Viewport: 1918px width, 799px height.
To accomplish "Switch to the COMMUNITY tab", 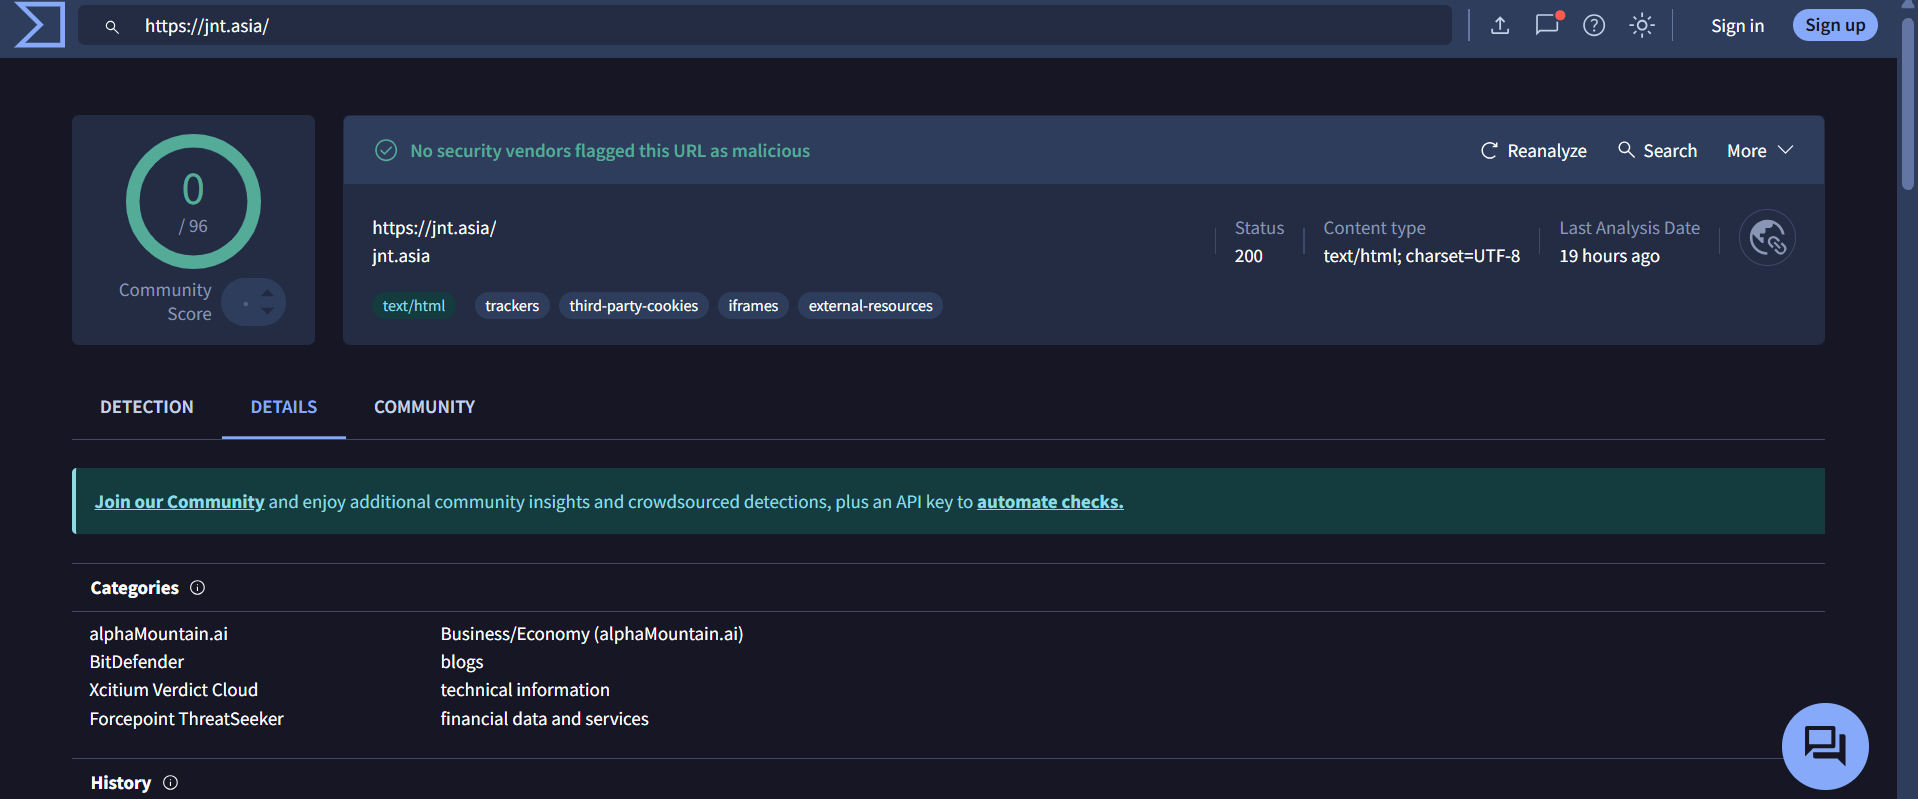I will (x=424, y=407).
